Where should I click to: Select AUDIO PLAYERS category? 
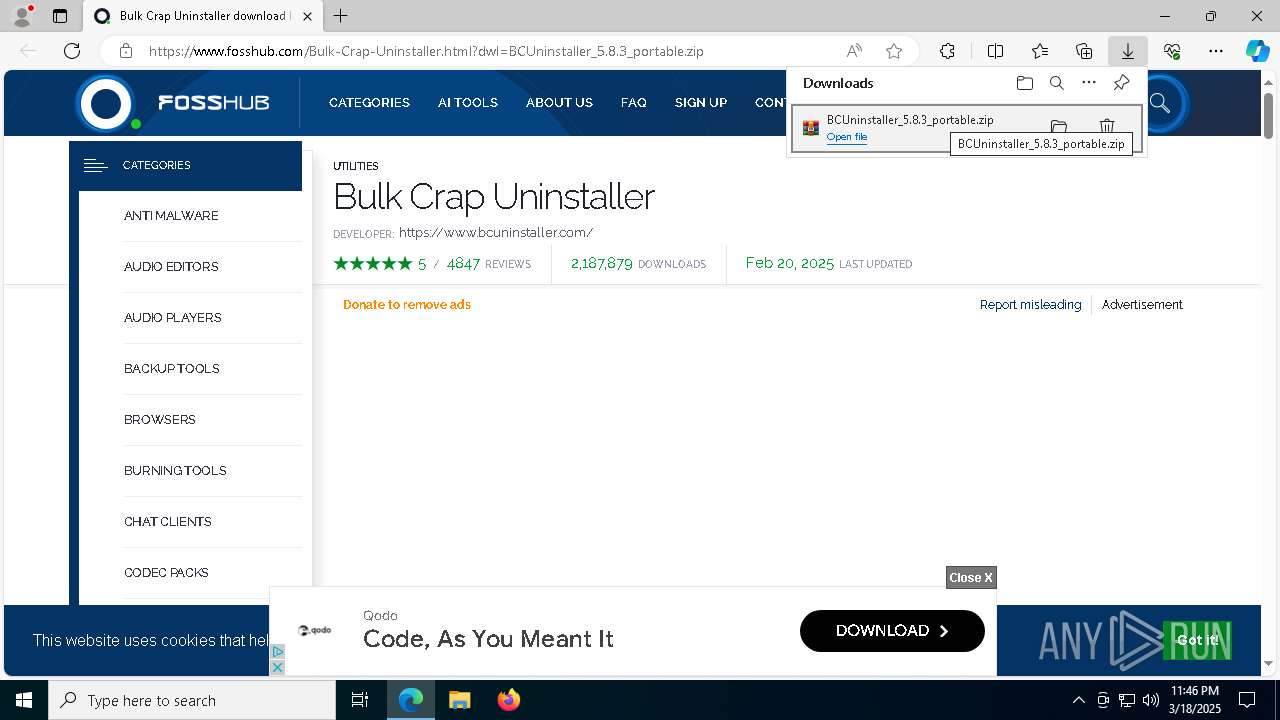pyautogui.click(x=173, y=318)
